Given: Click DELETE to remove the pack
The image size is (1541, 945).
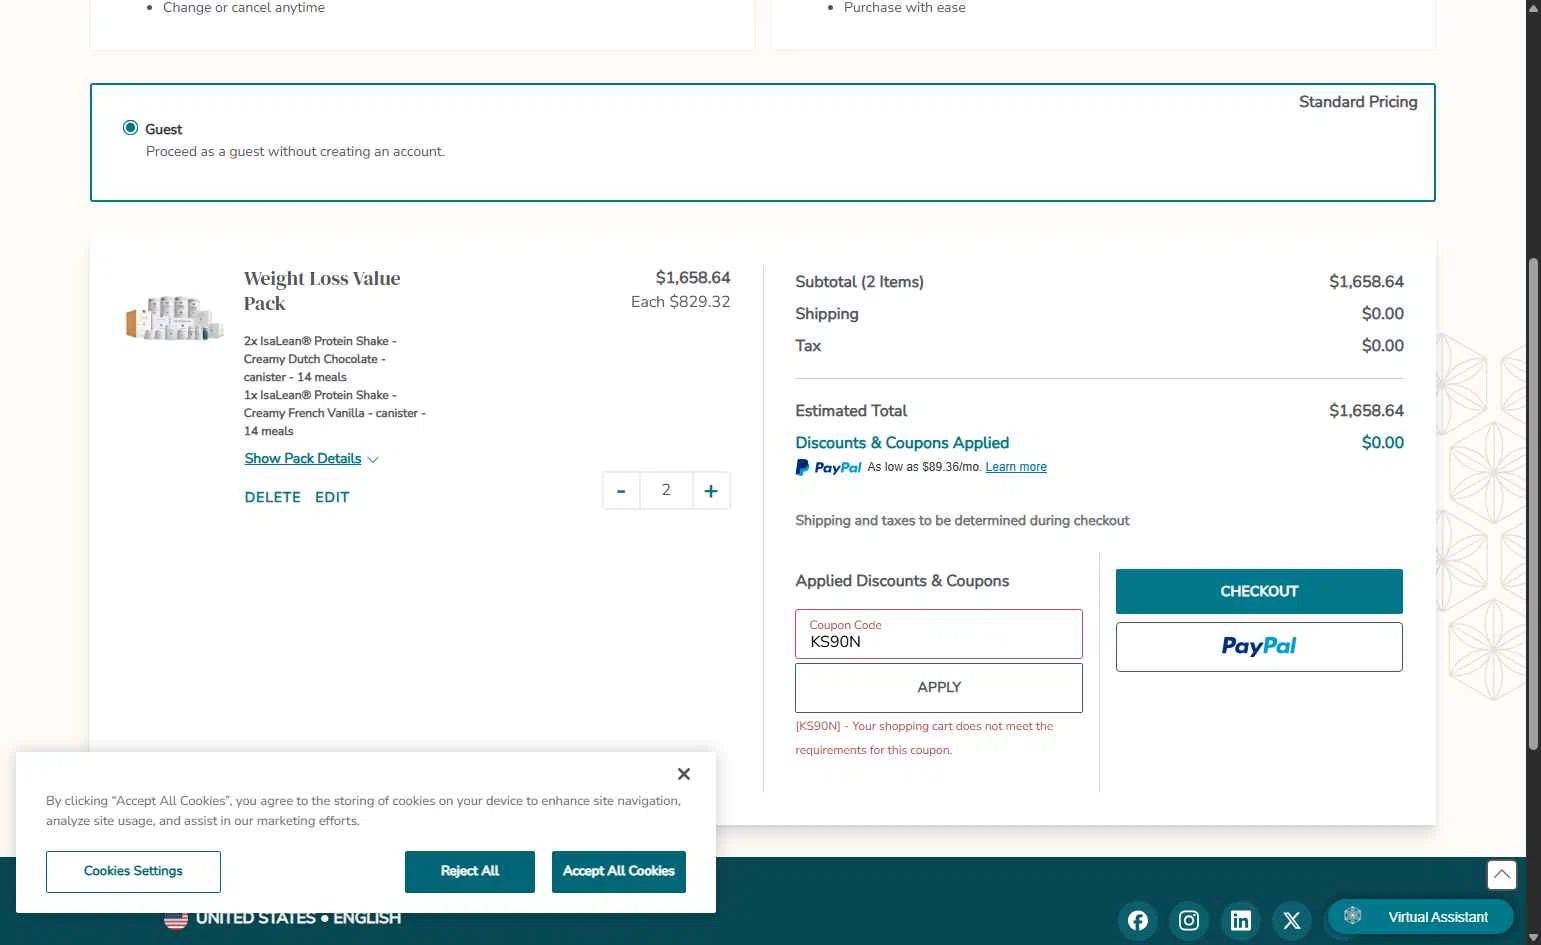Looking at the screenshot, I should click(x=273, y=497).
